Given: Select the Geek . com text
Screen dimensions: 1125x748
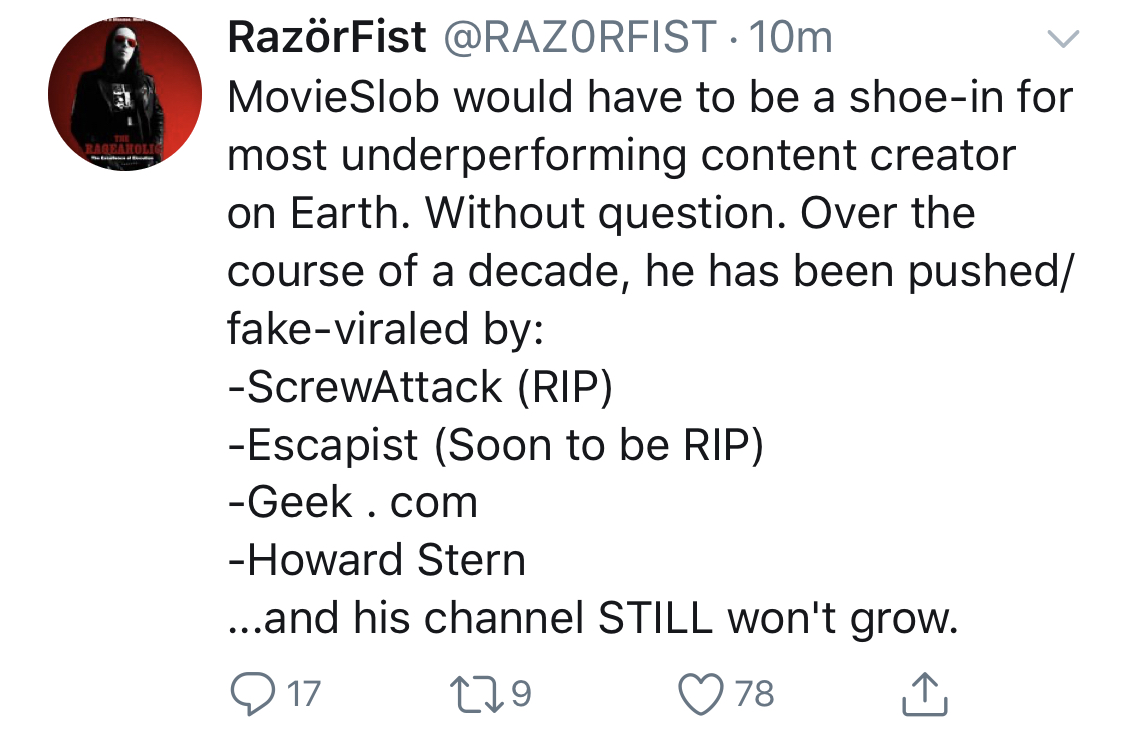Looking at the screenshot, I should point(362,502).
